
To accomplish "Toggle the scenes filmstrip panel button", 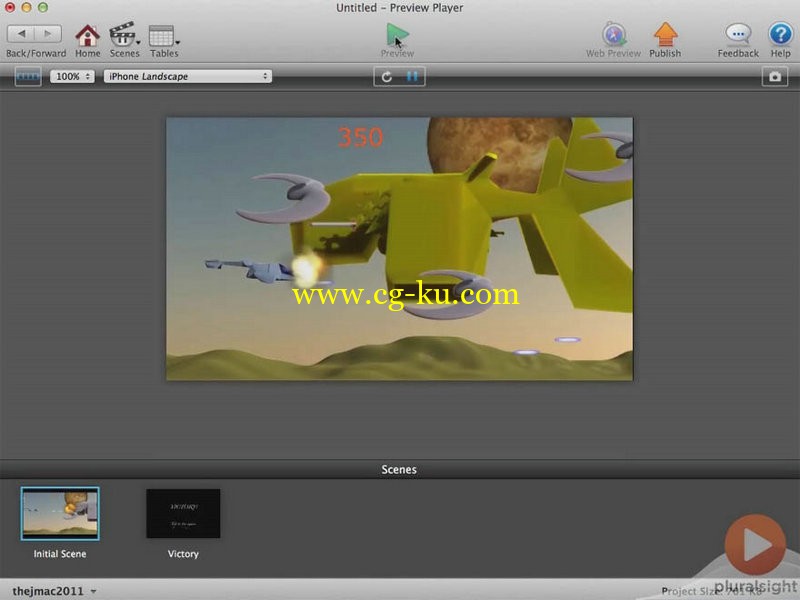I will (28, 77).
